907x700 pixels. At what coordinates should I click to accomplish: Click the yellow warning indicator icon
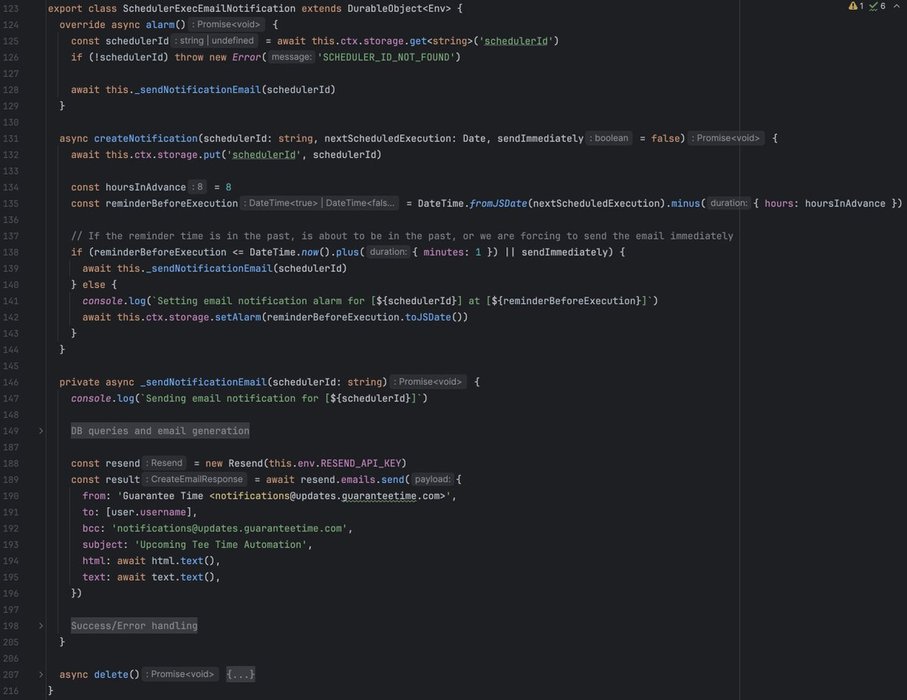(x=853, y=6)
